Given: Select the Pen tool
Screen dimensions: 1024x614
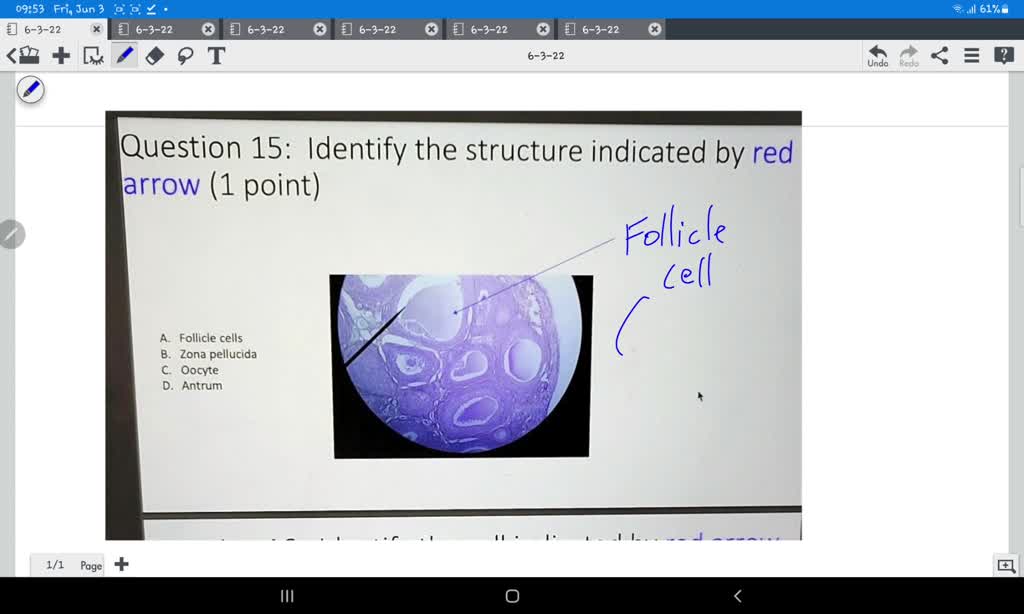Looking at the screenshot, I should click(x=124, y=56).
